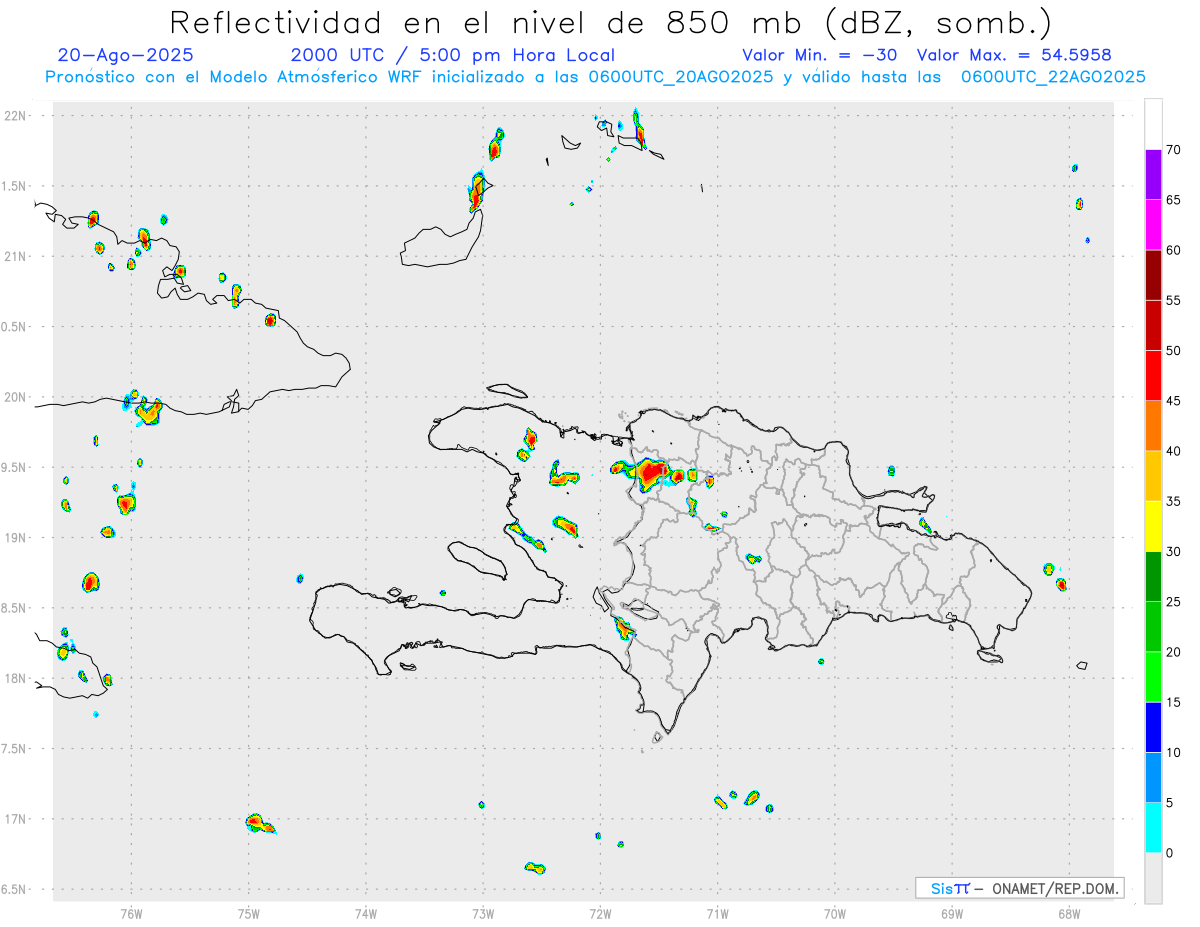Image resolution: width=1200 pixels, height=927 pixels.
Task: Click the purple 65-70 dBZ colorbar segment
Action: click(1153, 174)
